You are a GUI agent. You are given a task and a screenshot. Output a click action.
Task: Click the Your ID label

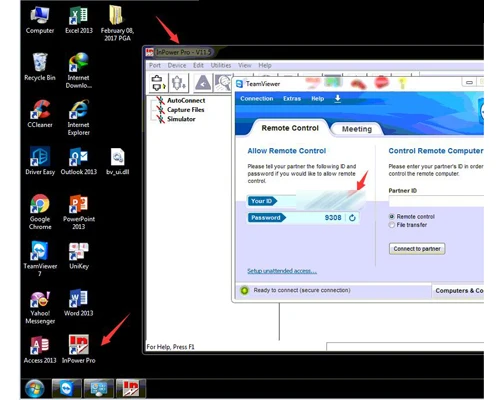point(262,201)
